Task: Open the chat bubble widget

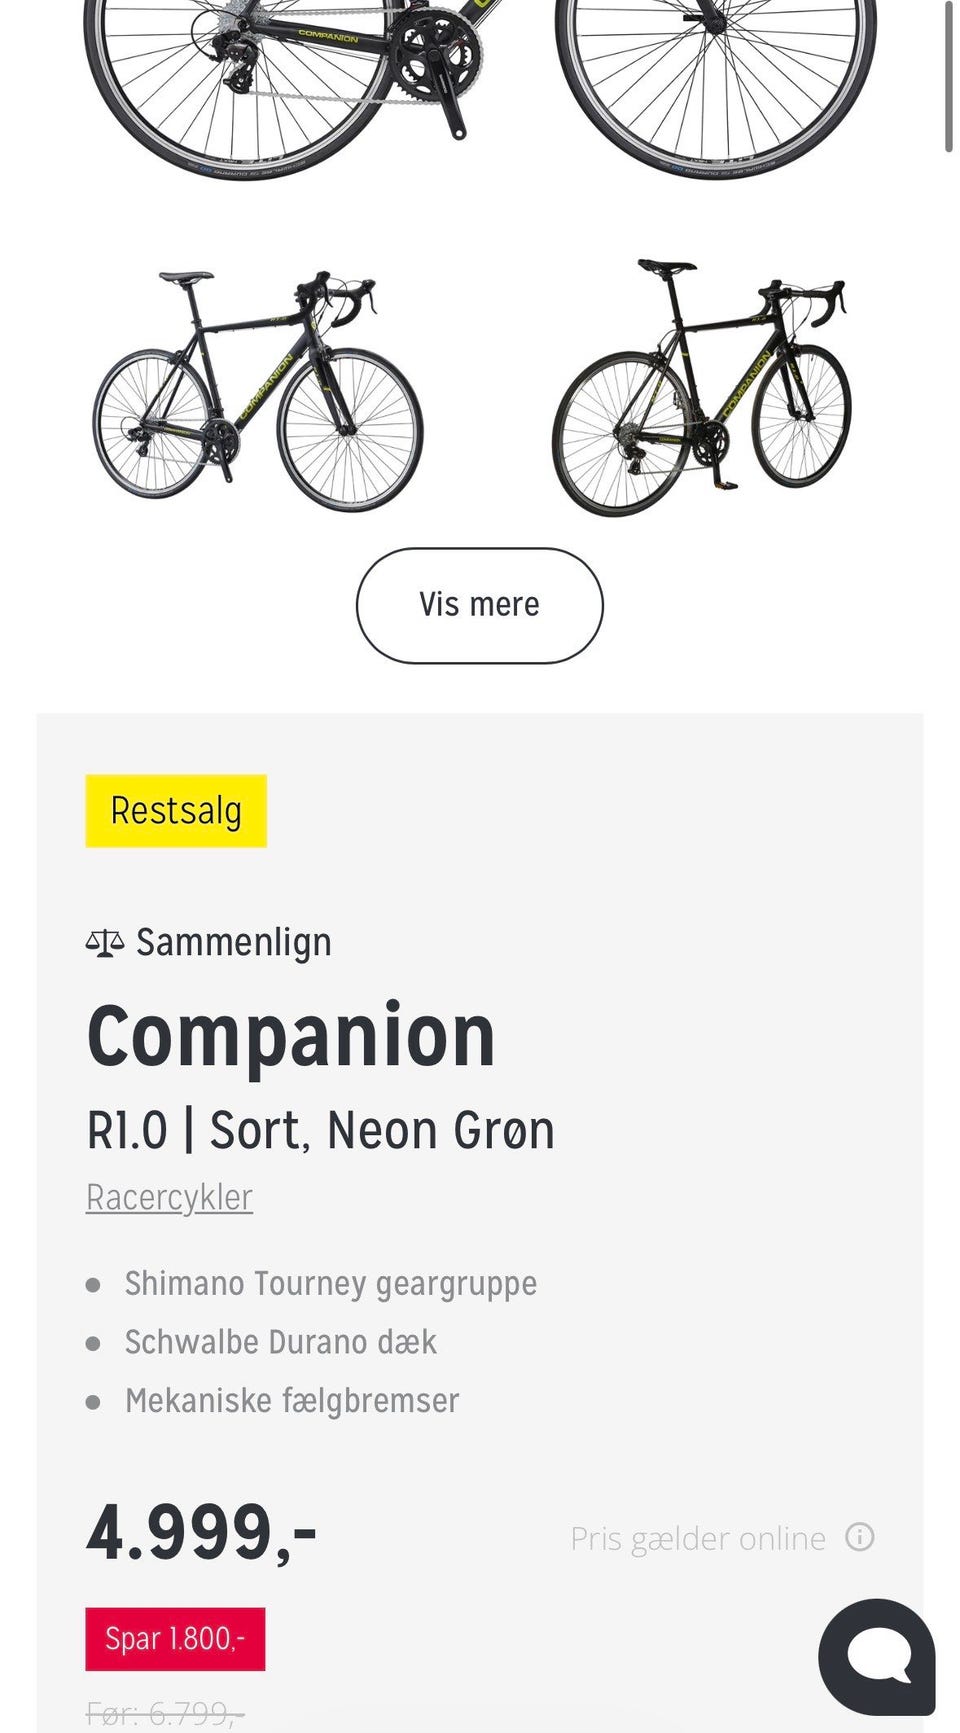Action: tap(877, 1656)
